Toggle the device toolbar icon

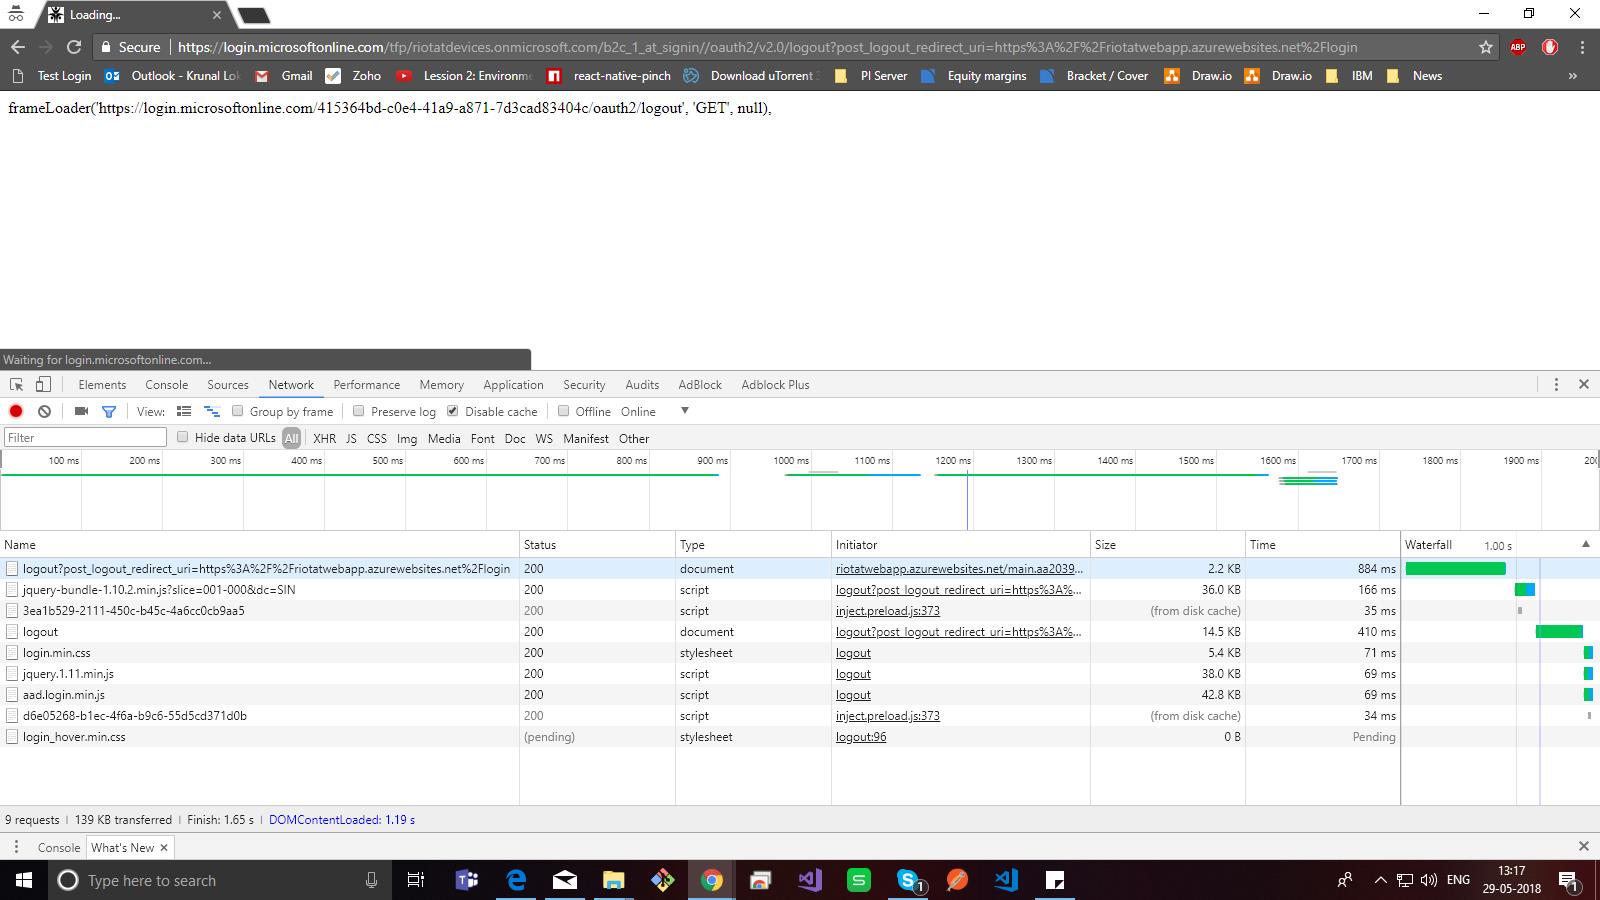click(42, 384)
